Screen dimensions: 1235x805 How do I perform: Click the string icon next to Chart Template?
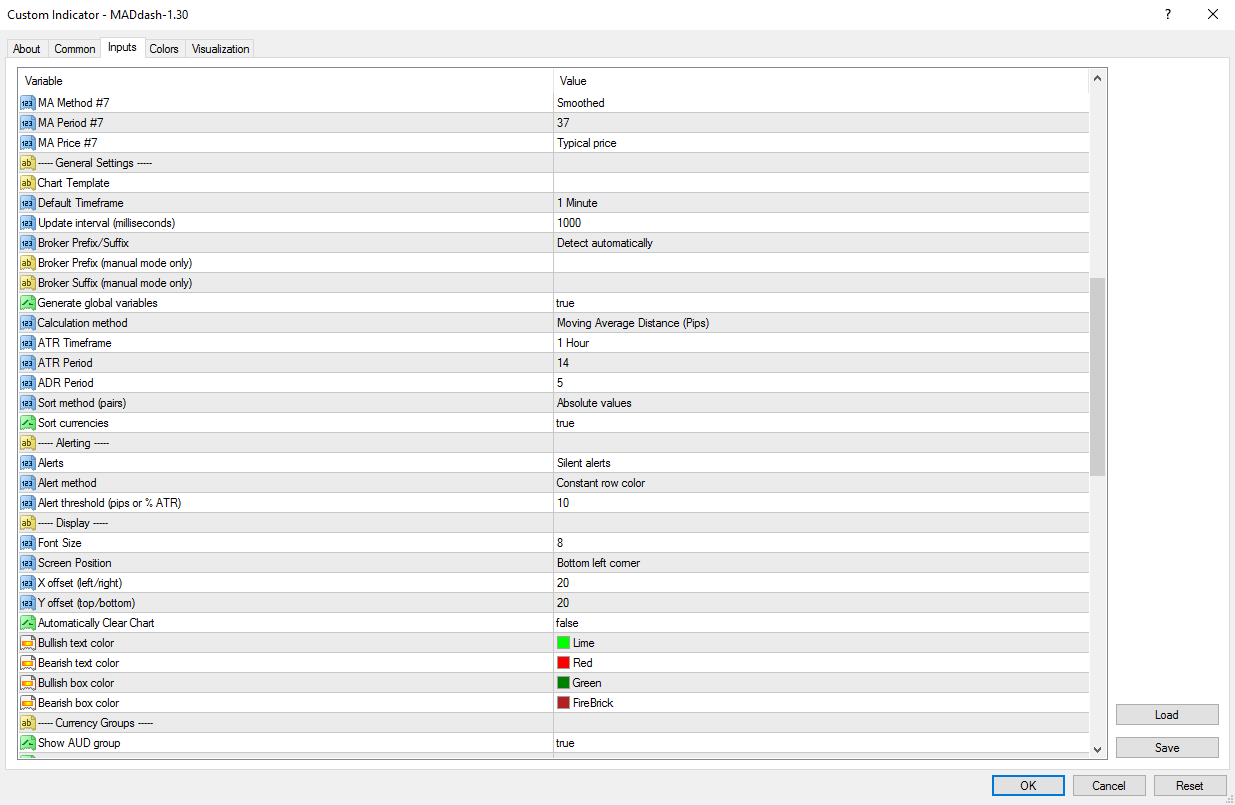[27, 183]
